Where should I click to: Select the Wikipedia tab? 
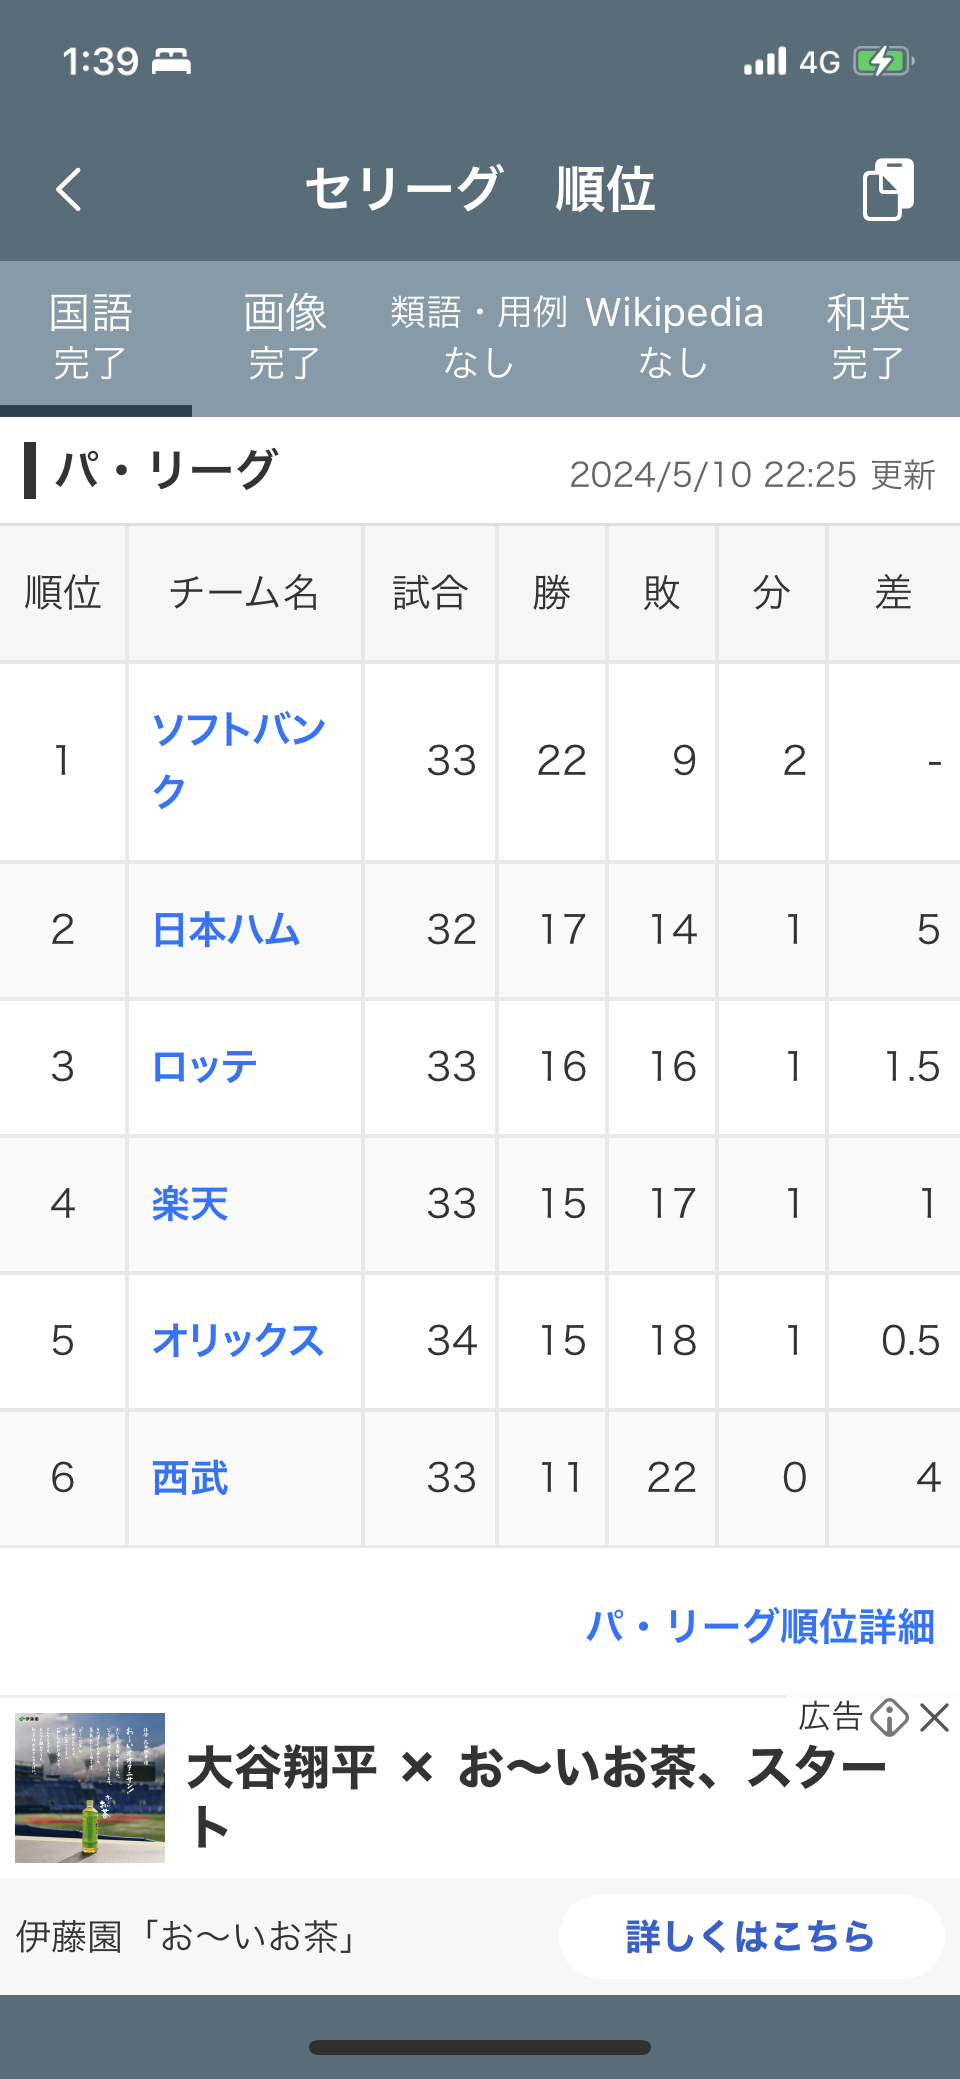click(674, 337)
